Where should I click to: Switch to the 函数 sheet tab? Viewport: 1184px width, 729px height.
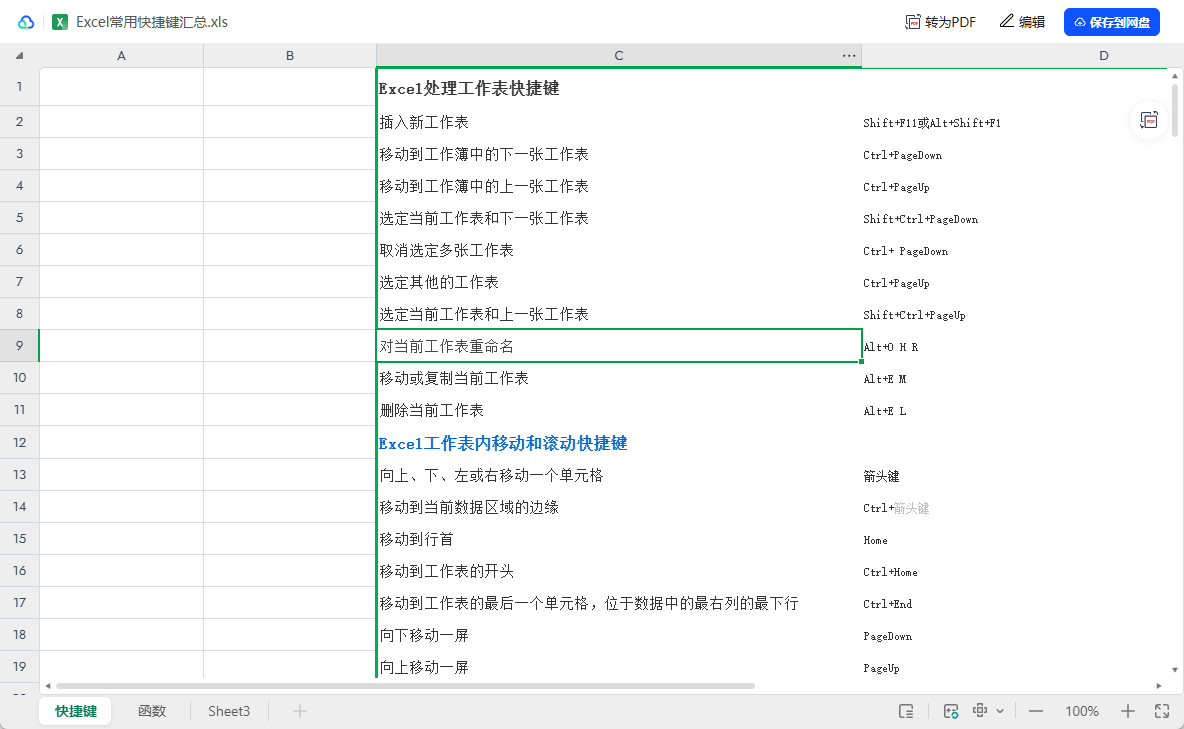(152, 711)
